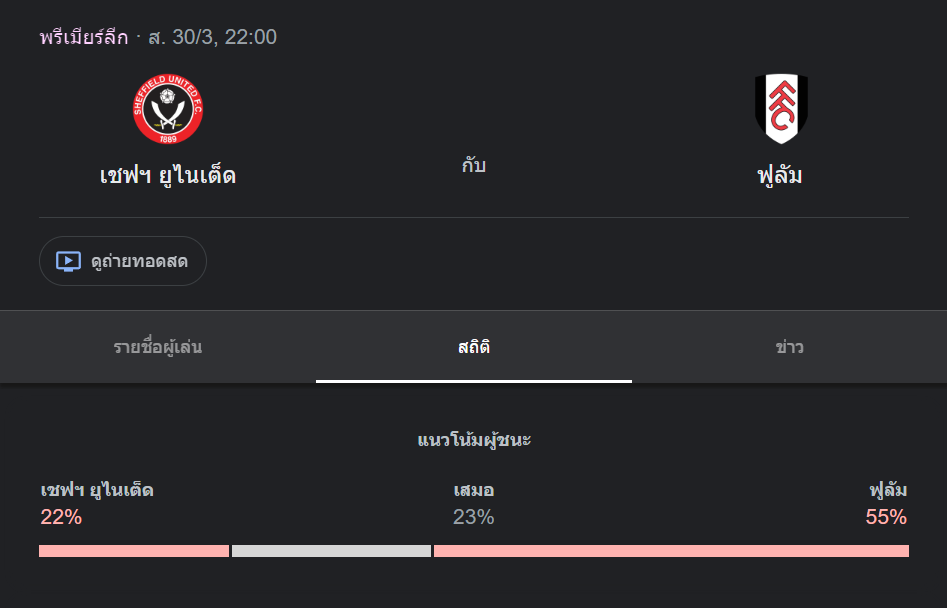This screenshot has height=608, width=947.
Task: Click the 23% draw percentage
Action: [474, 517]
